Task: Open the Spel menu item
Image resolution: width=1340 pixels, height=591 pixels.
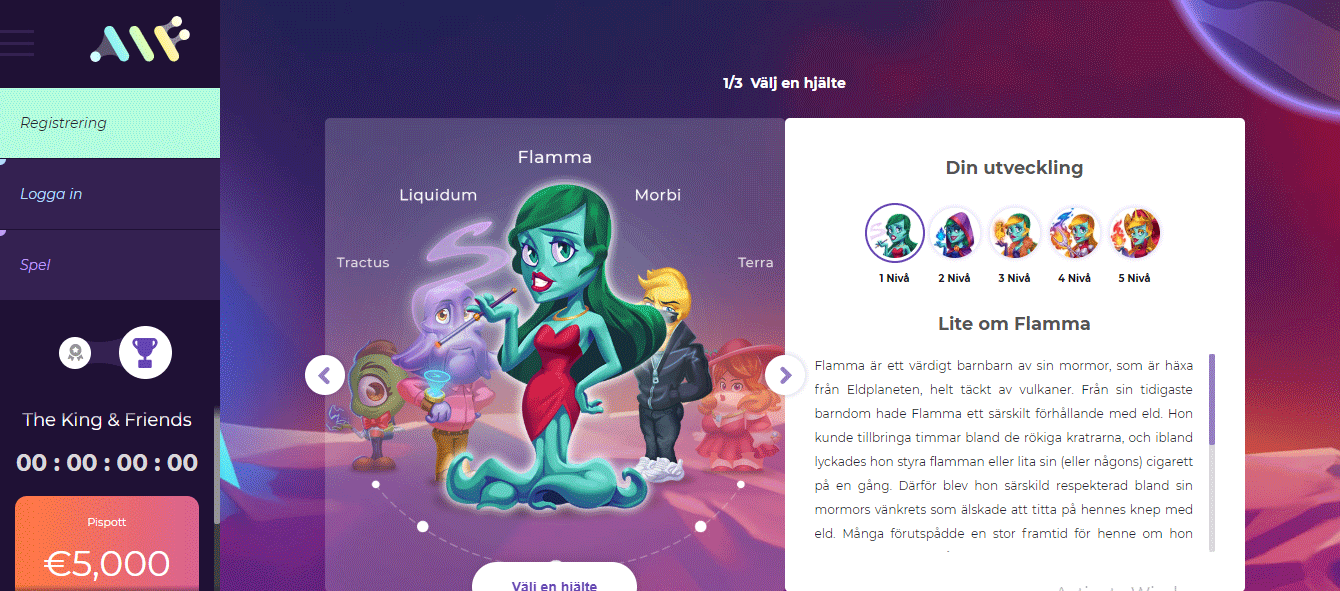Action: (x=110, y=265)
